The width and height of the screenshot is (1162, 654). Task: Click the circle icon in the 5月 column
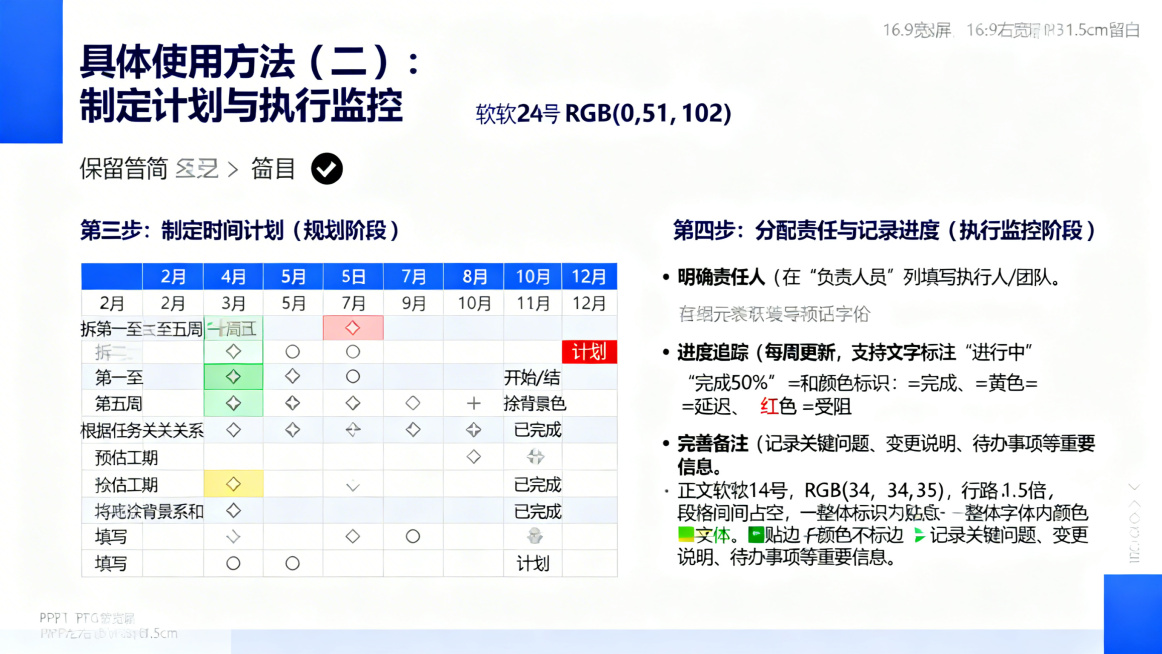point(292,350)
